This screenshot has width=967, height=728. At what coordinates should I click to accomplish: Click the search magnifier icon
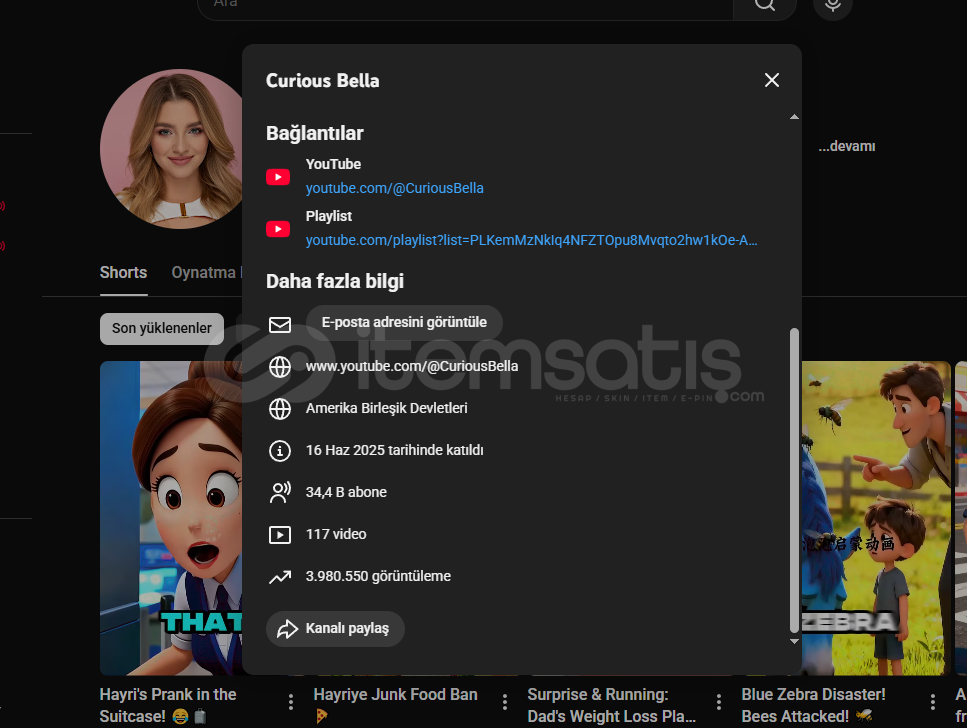[764, 5]
